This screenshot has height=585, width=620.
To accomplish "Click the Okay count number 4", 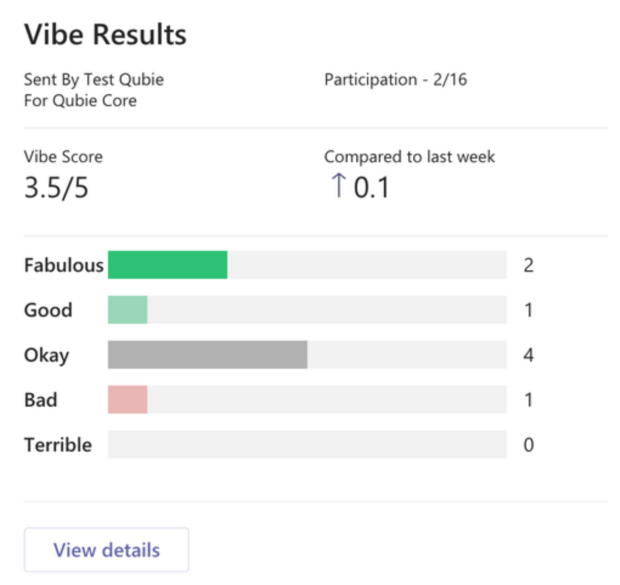I will (529, 355).
